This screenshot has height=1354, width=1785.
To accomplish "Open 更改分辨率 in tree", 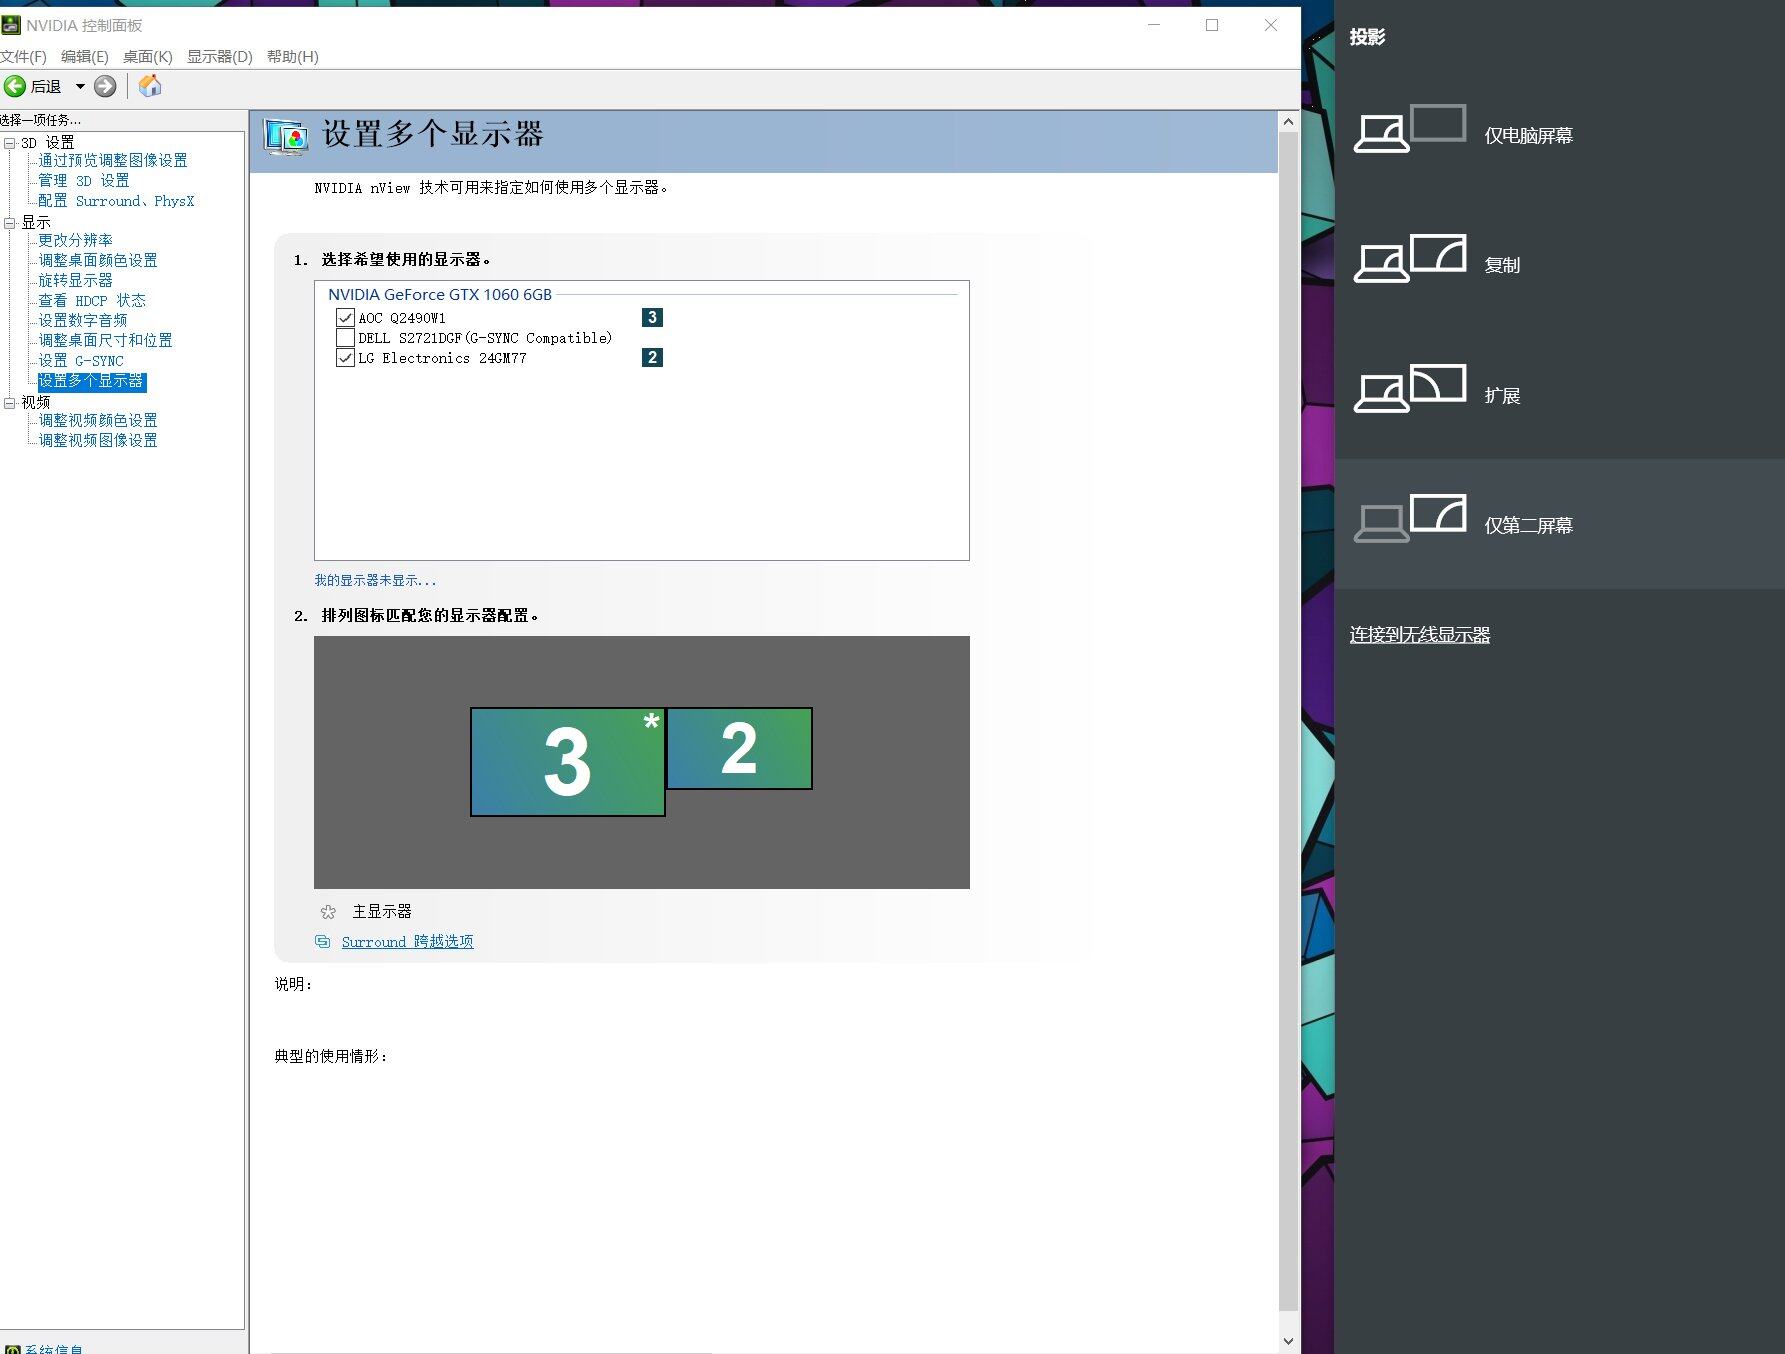I will (x=75, y=241).
